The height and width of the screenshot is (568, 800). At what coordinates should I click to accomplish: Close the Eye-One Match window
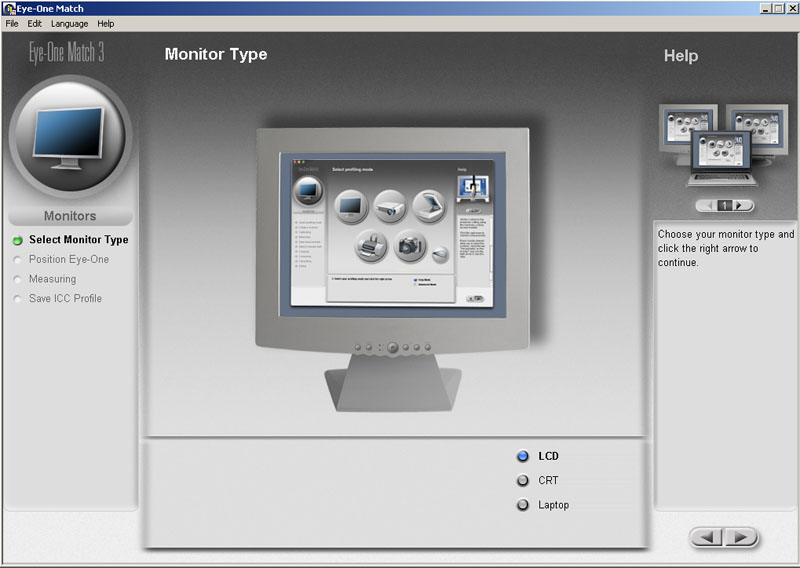coord(791,8)
